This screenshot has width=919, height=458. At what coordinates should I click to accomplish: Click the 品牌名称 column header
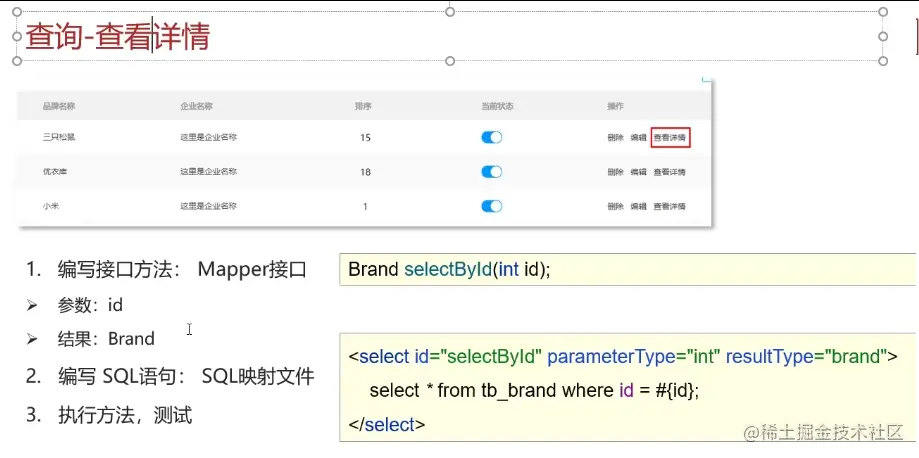(x=59, y=106)
